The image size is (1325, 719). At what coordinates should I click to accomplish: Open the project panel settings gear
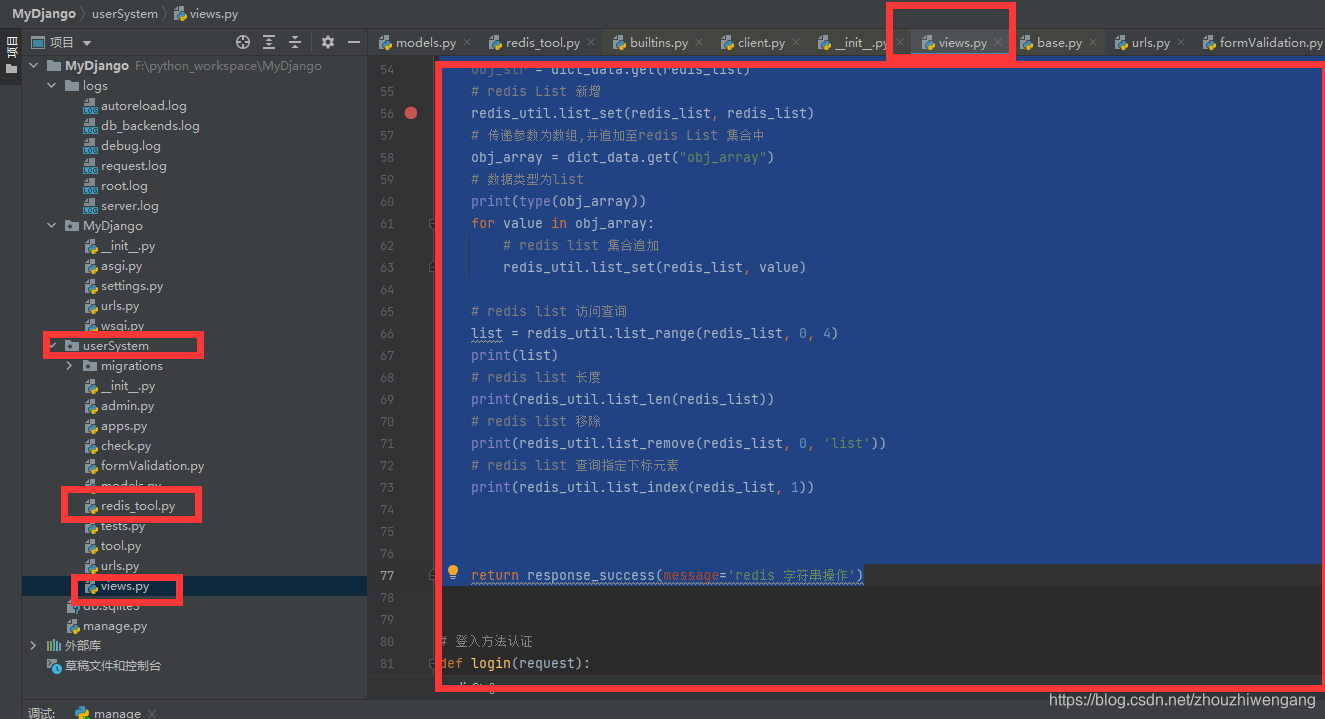pos(328,42)
